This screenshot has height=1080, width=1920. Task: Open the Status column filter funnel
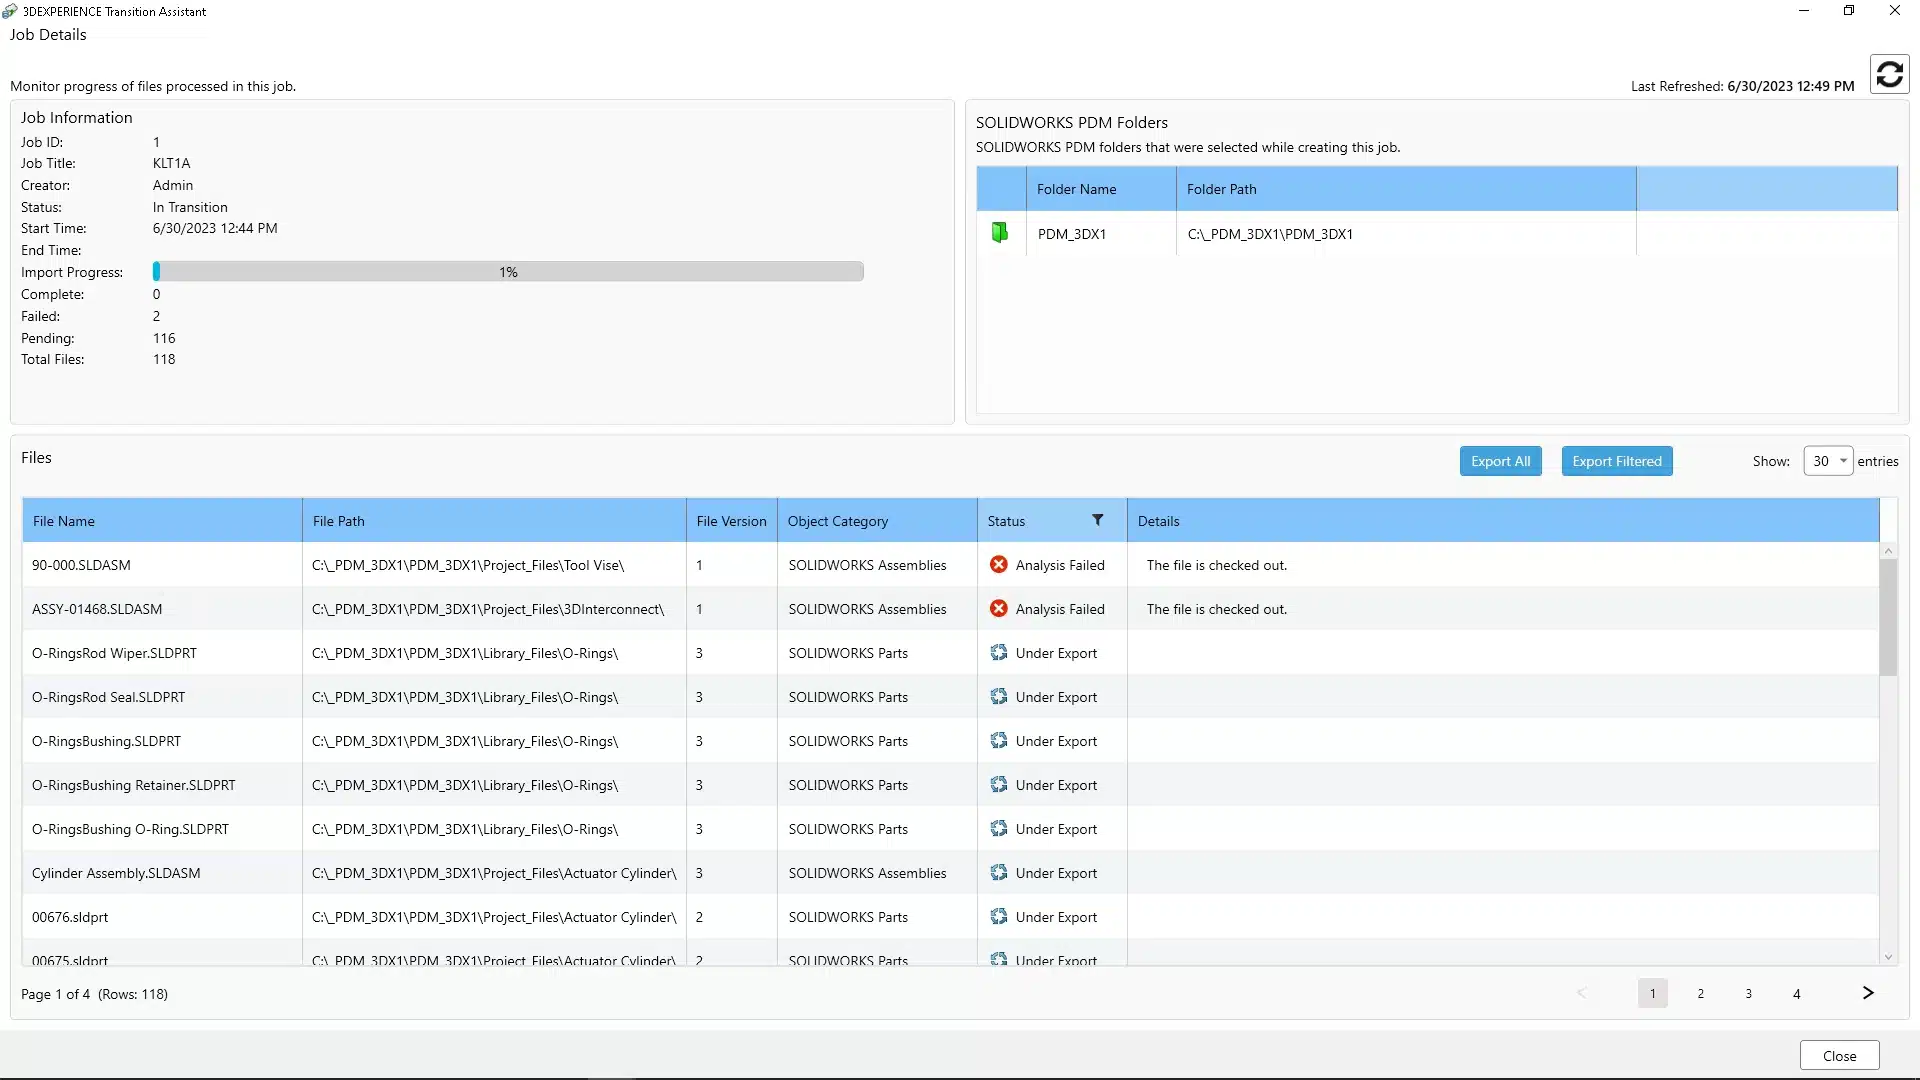point(1097,520)
